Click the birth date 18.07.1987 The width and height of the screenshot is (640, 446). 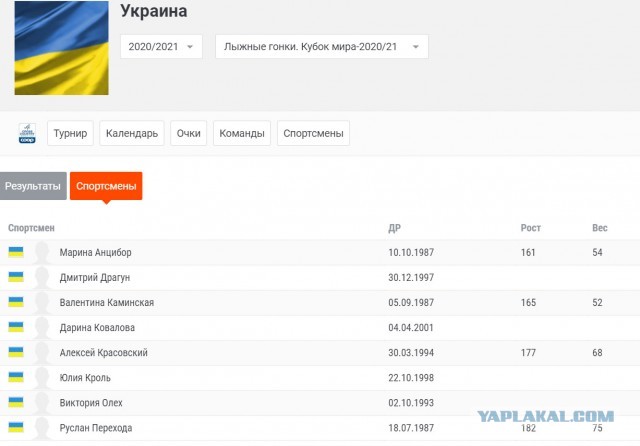click(x=411, y=428)
